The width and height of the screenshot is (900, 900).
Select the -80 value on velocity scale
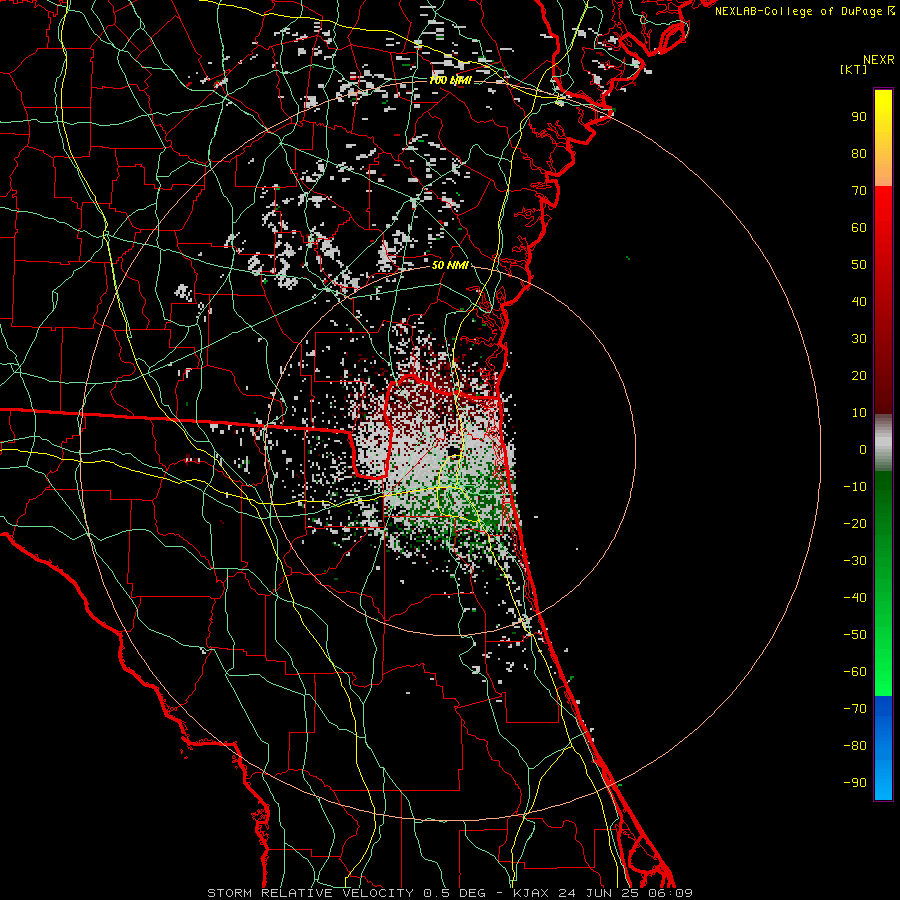point(855,746)
